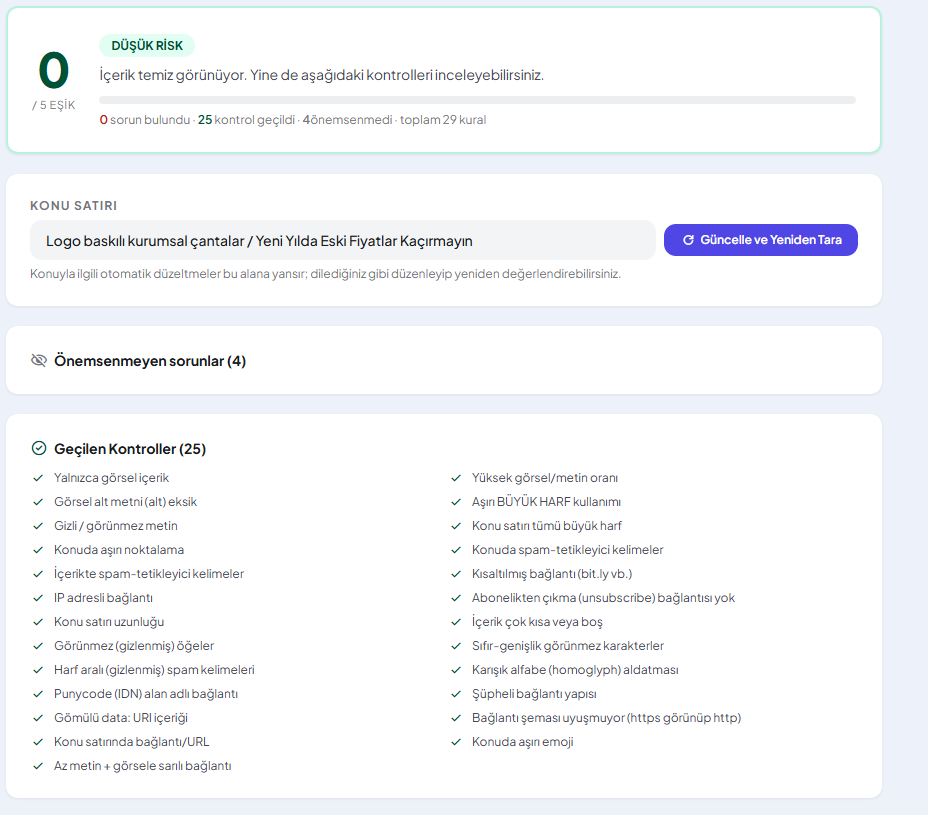Click the check icon for IP adresli bağlantı
This screenshot has width=928, height=815.
tap(38, 598)
